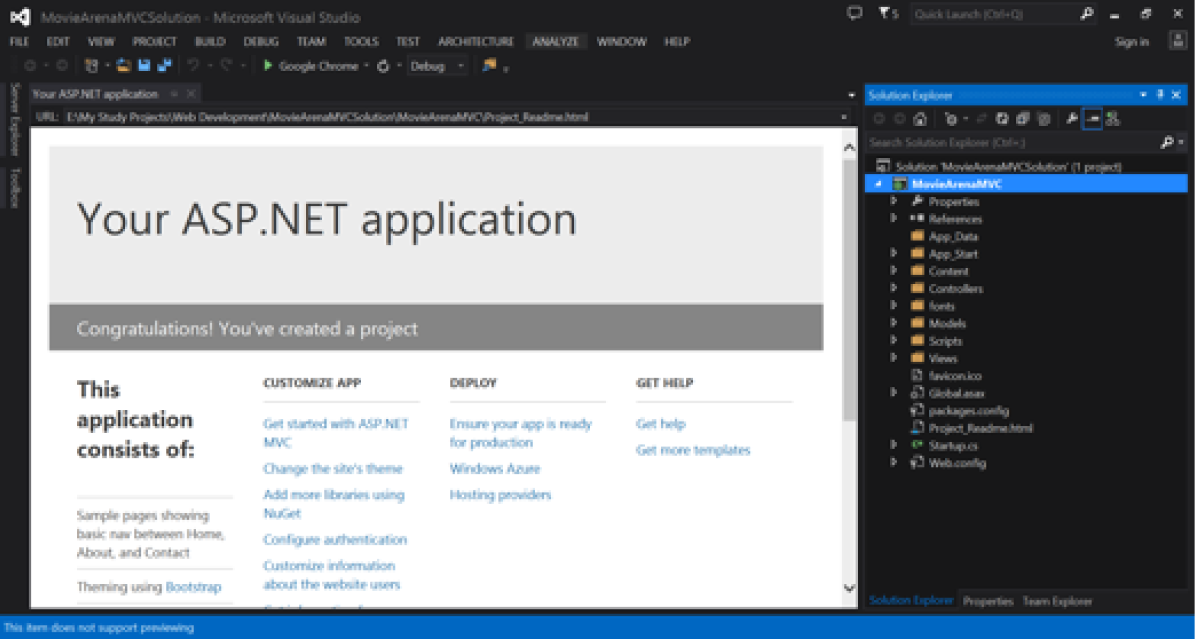Click the Solution Explorer Home icon

[x=920, y=119]
